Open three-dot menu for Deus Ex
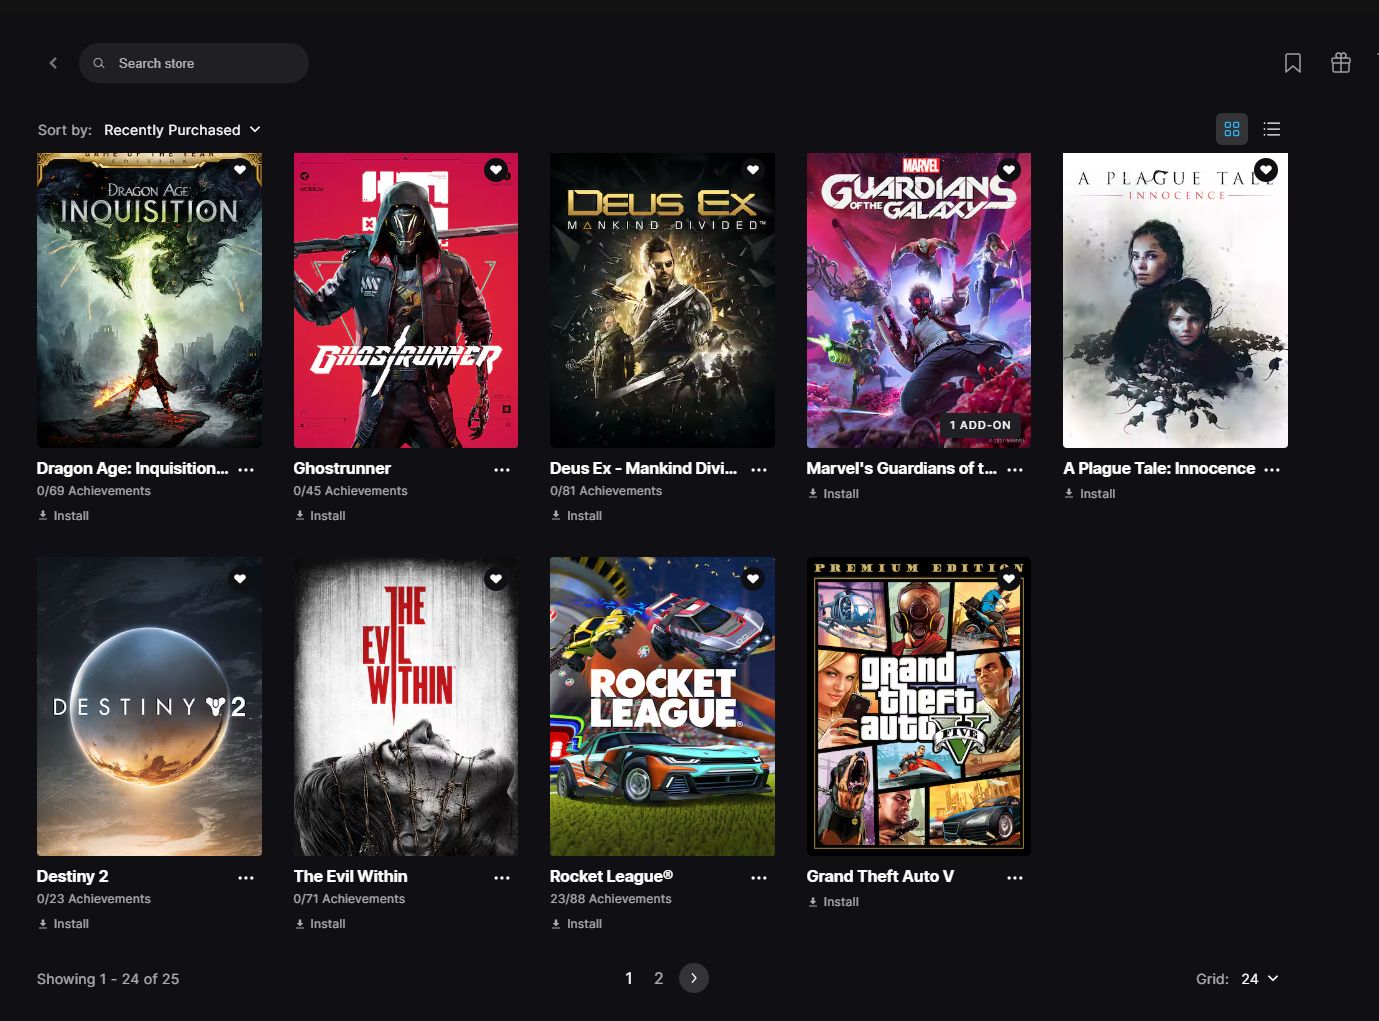This screenshot has width=1379, height=1021. click(759, 469)
